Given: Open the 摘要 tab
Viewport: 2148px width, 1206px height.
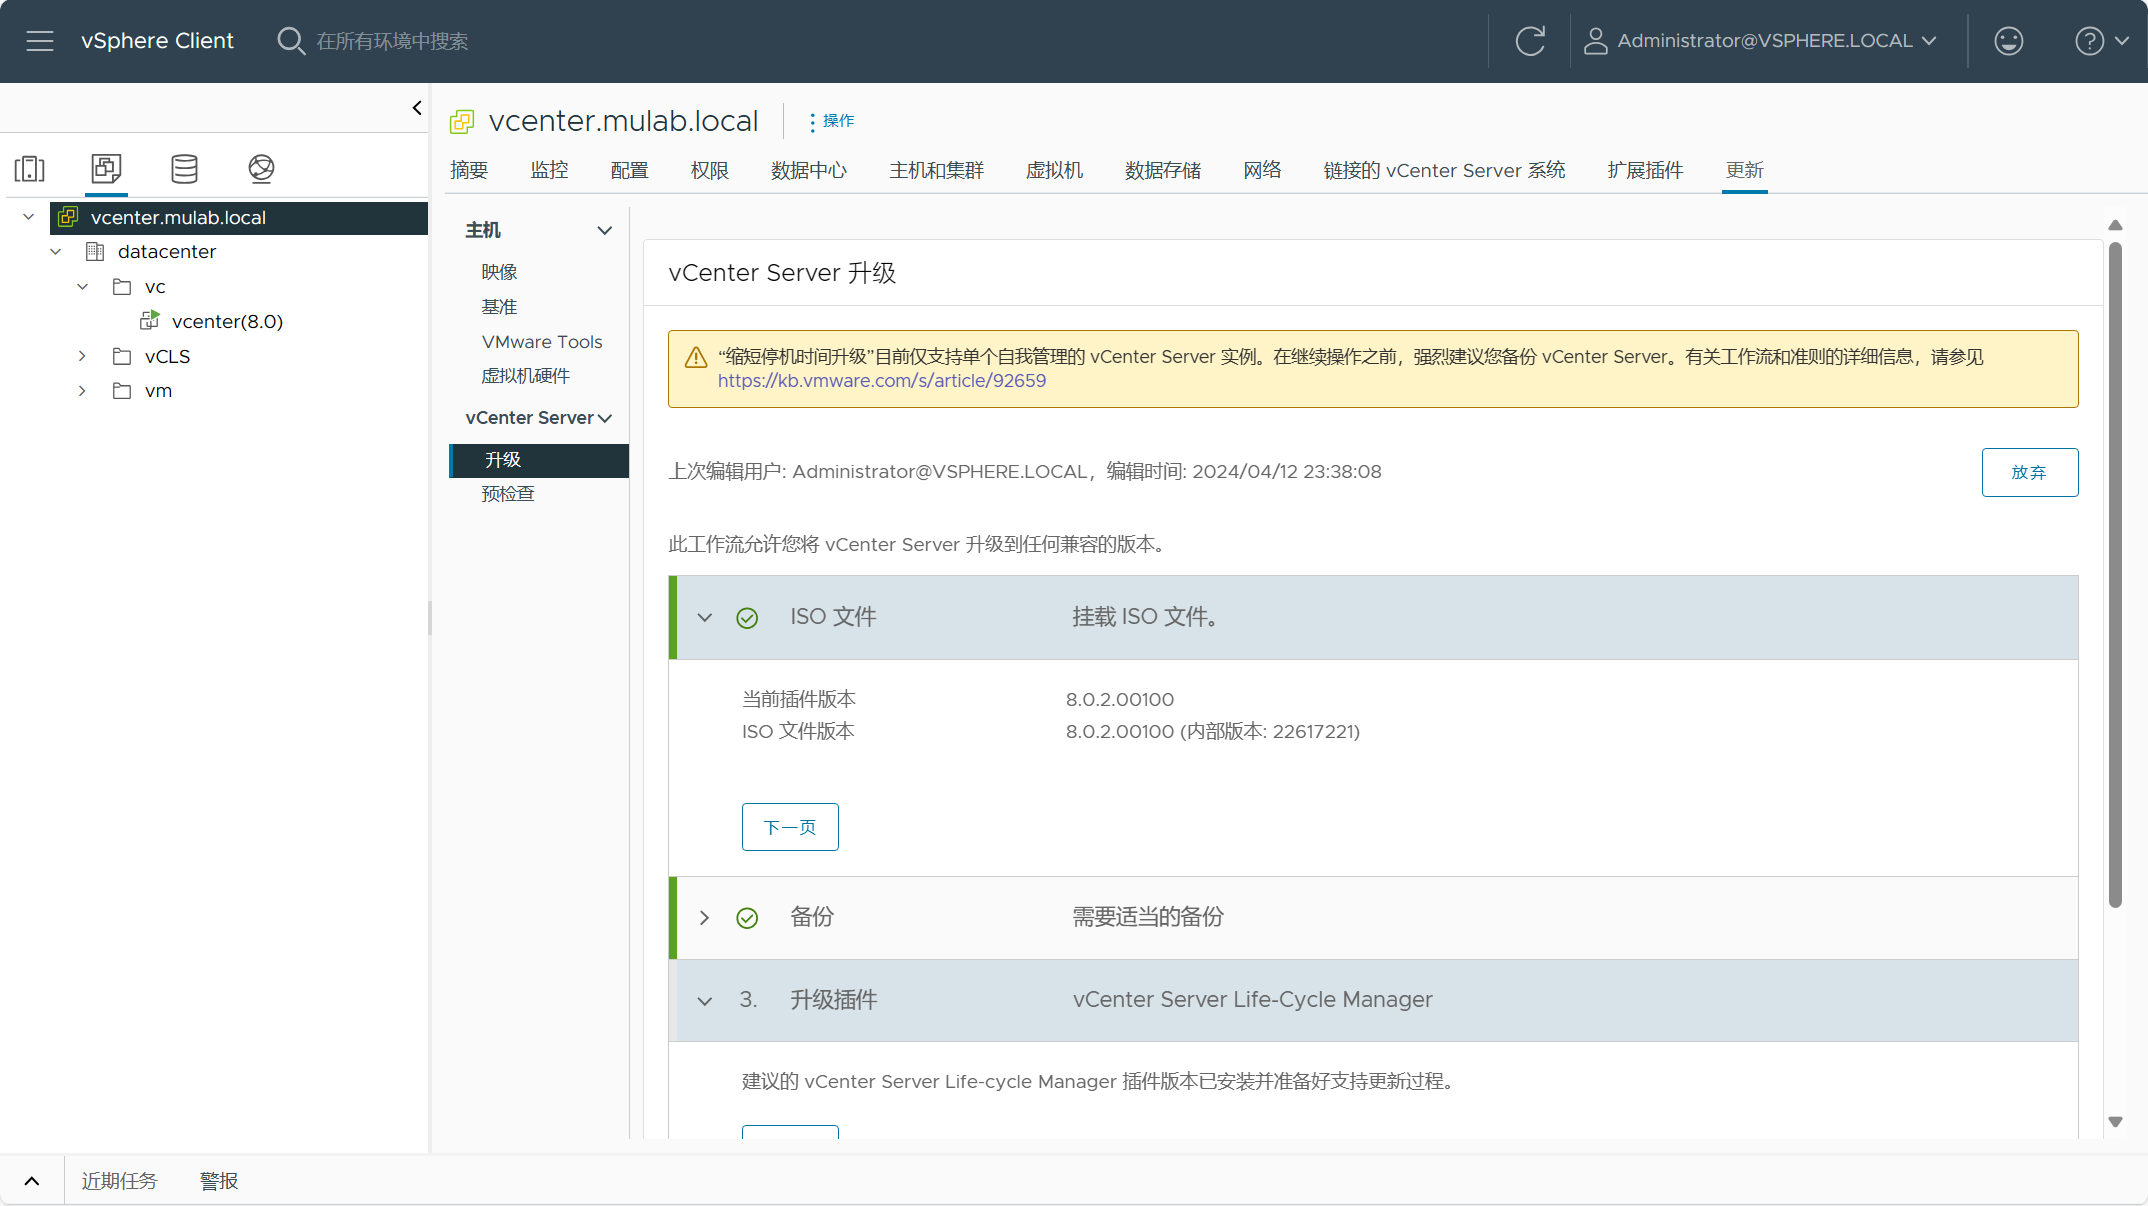Looking at the screenshot, I should (x=469, y=170).
